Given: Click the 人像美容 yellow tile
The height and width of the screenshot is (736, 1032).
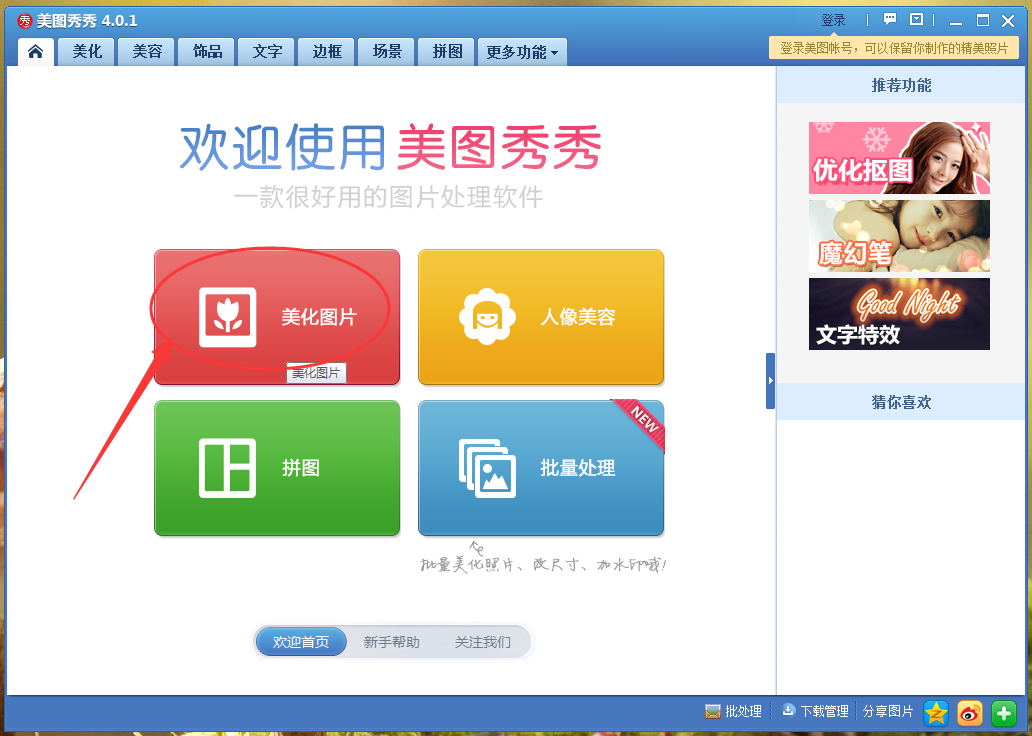Looking at the screenshot, I should pos(541,317).
